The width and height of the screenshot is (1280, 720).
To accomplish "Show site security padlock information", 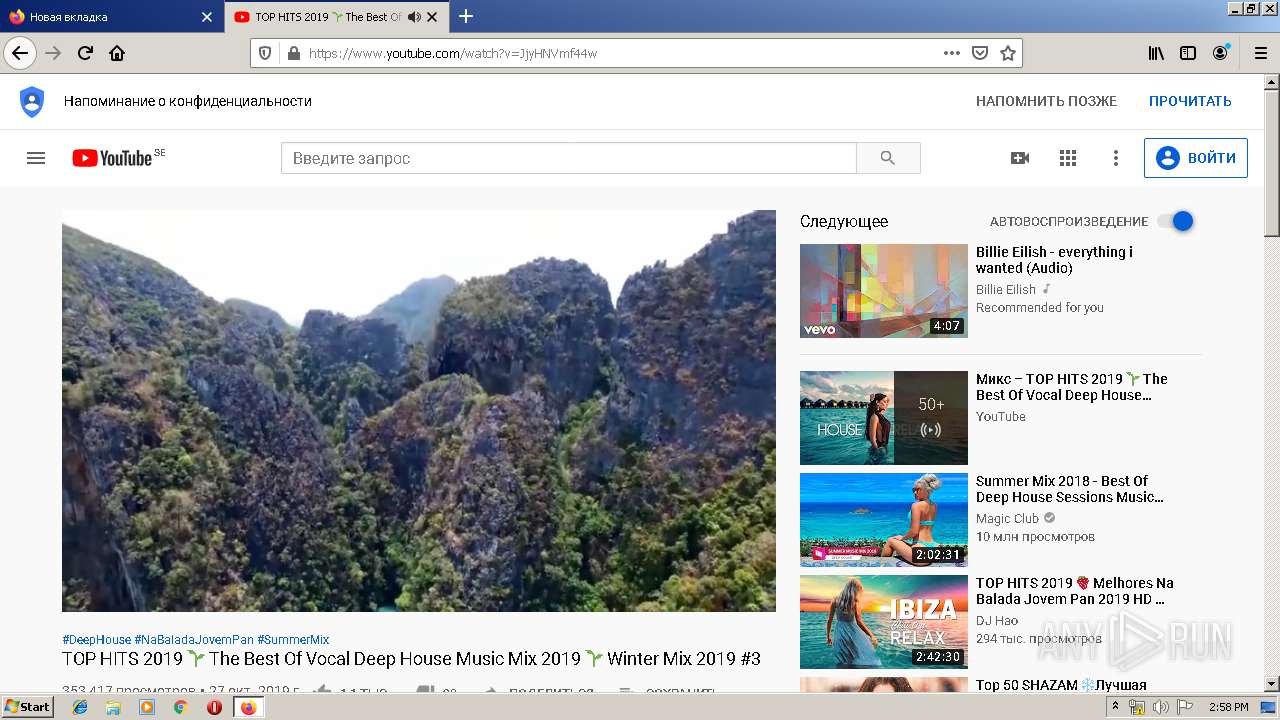I will point(293,53).
